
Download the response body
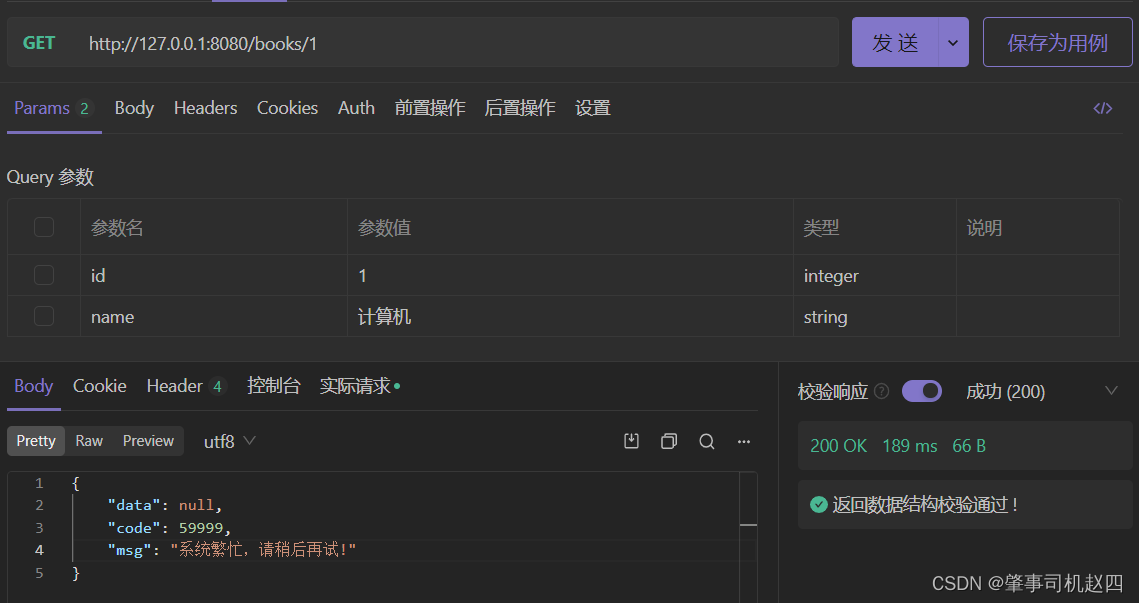click(631, 441)
